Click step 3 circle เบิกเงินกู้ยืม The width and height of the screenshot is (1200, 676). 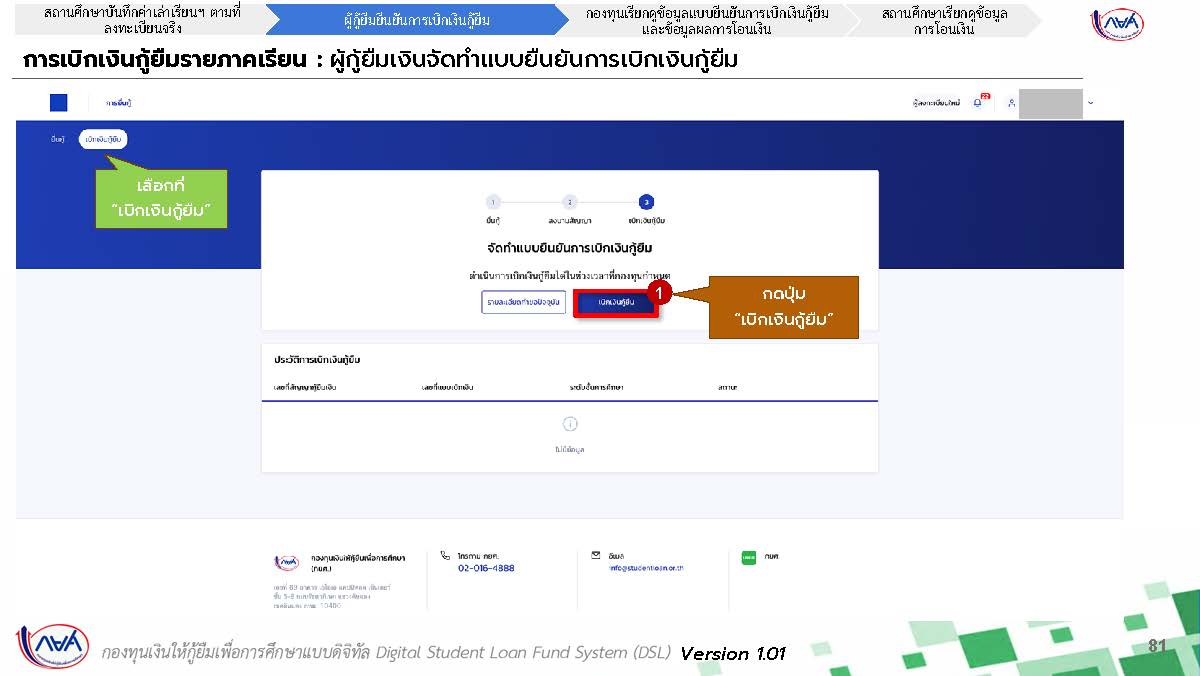pos(646,202)
